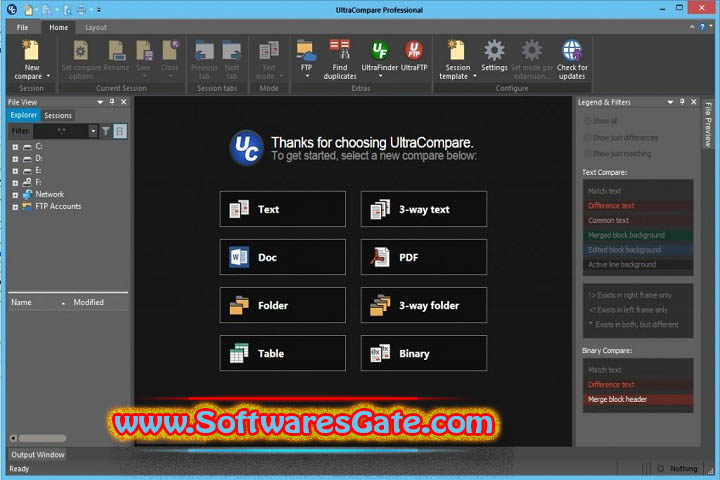
Task: Go to Previous tab icon
Action: 204,51
